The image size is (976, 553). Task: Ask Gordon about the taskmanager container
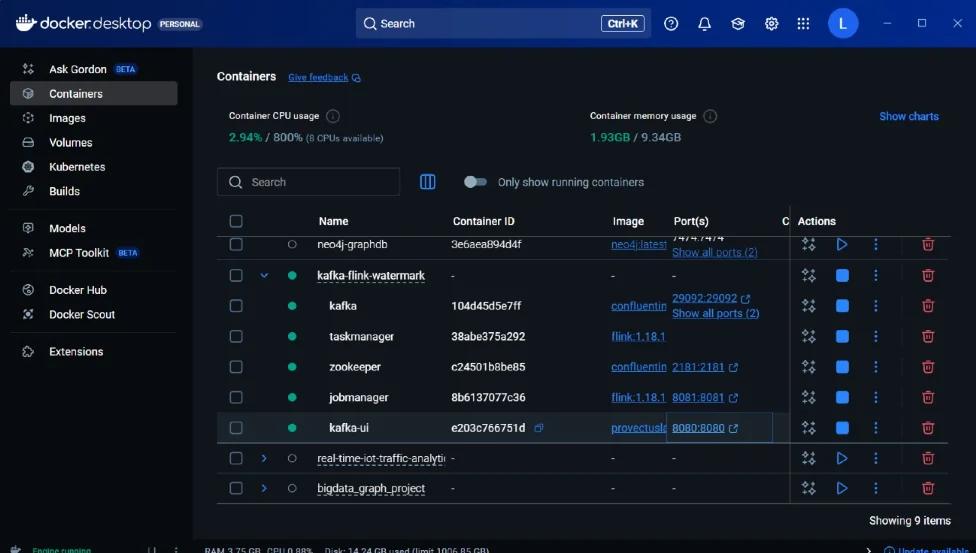coord(809,336)
